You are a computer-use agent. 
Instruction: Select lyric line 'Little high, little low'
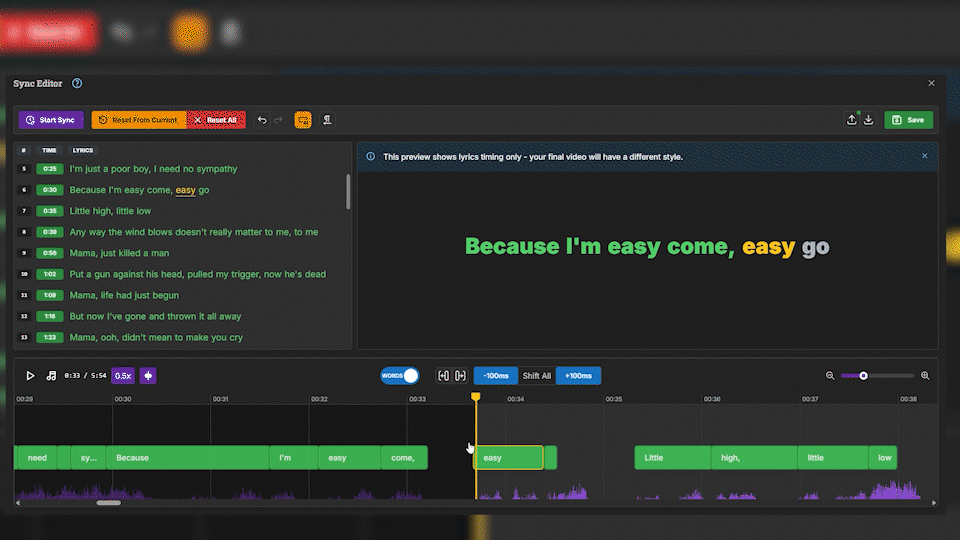point(110,211)
